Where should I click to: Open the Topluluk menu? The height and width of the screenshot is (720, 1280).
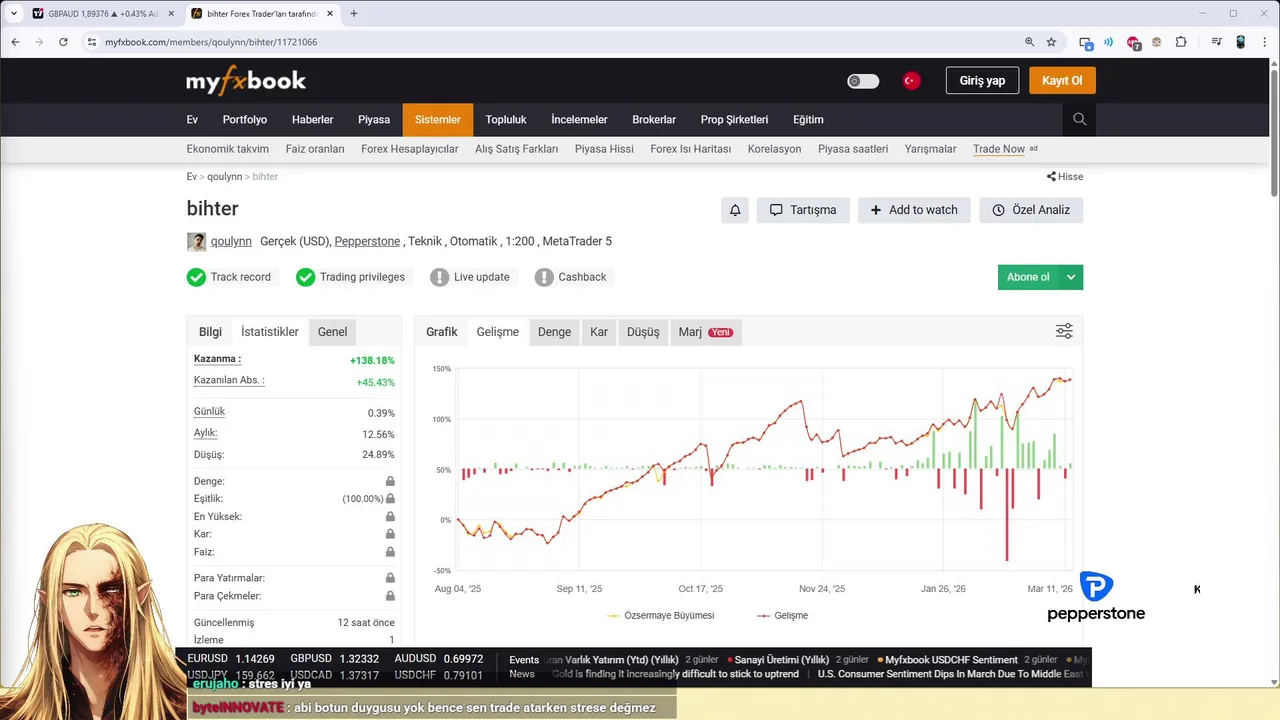[x=506, y=120]
